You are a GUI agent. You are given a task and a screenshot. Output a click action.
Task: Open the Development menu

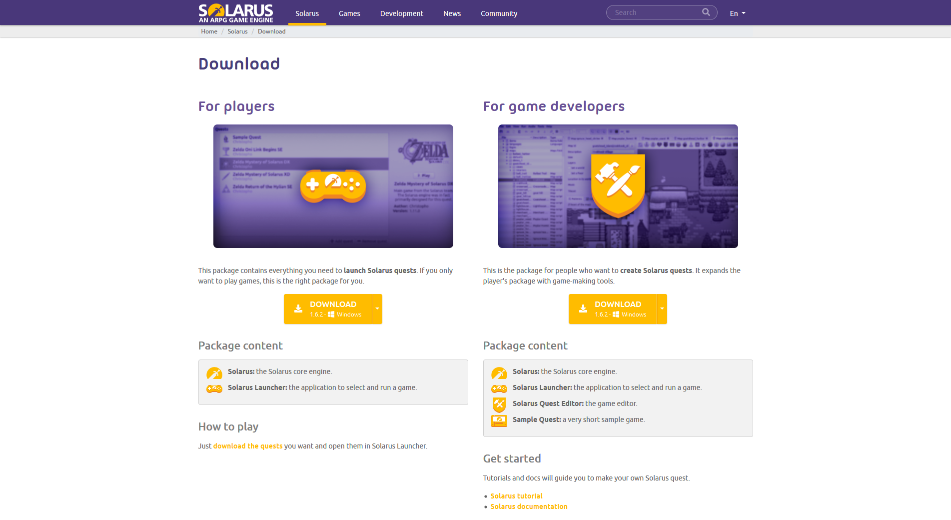pos(402,13)
